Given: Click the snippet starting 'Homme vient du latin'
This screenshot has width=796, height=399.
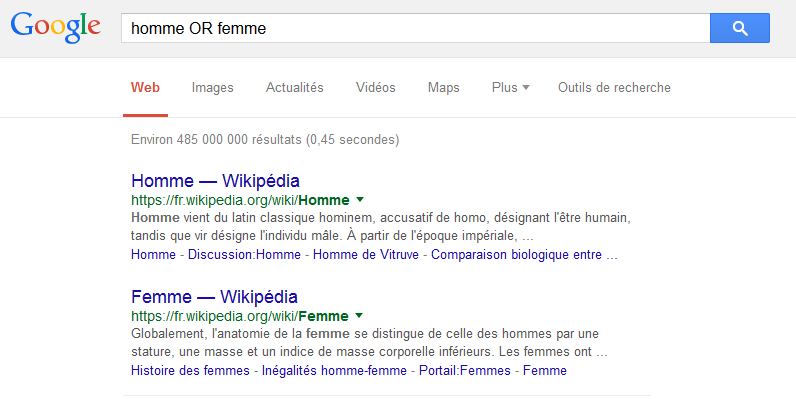Looking at the screenshot, I should (381, 226).
